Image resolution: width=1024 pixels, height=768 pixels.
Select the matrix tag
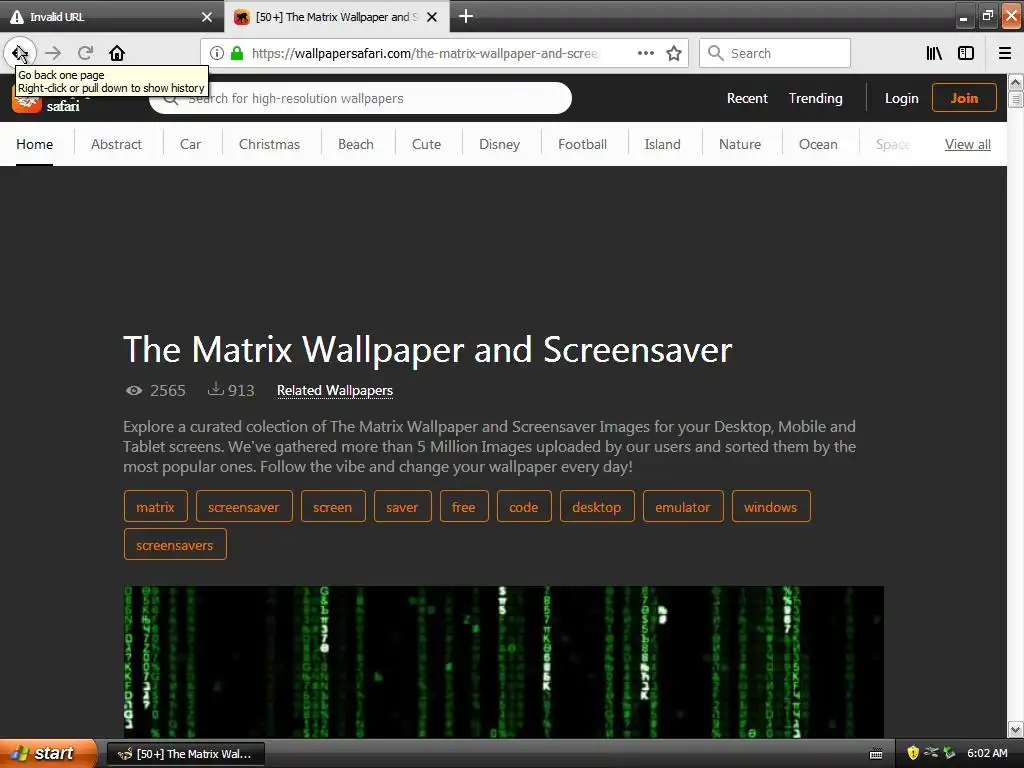tap(155, 507)
